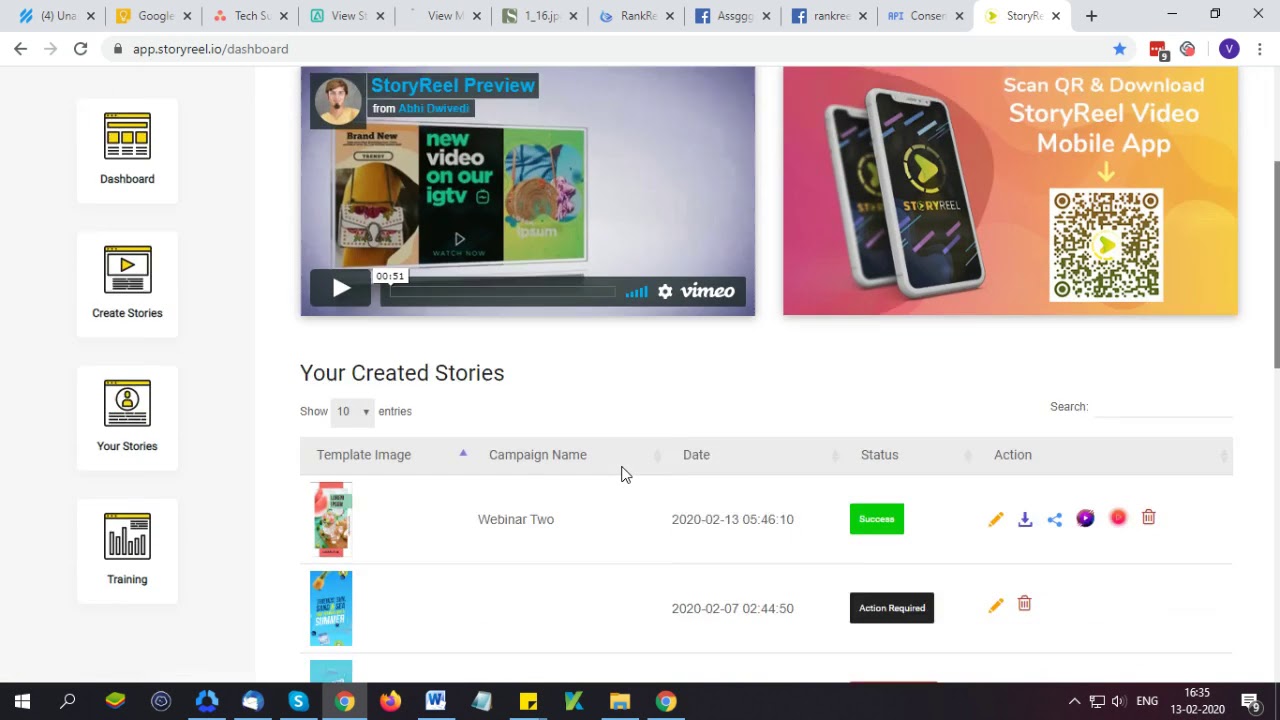The height and width of the screenshot is (720, 1280).
Task: Delete the Webinar Two story (trash icon)
Action: click(x=1149, y=517)
